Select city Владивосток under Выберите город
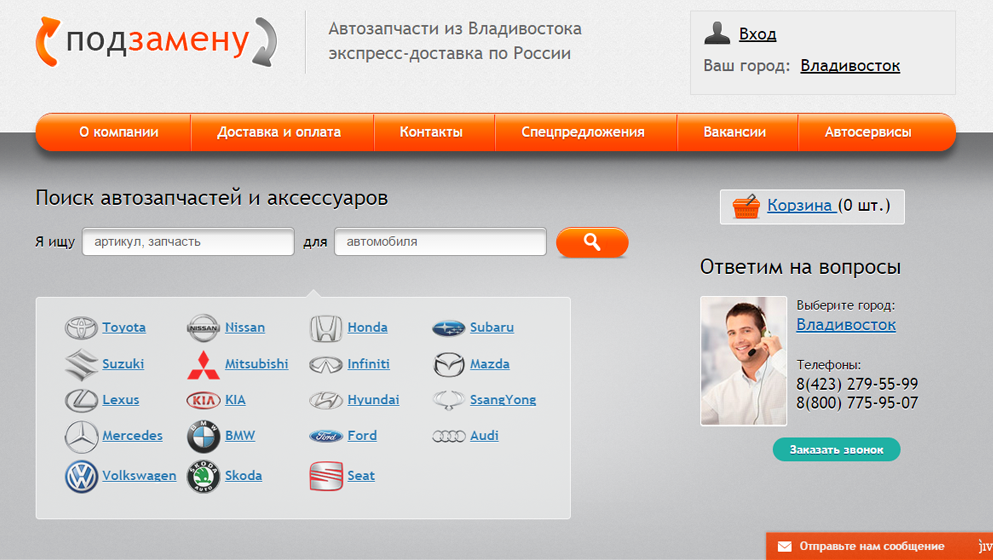The width and height of the screenshot is (993, 560). click(x=846, y=325)
